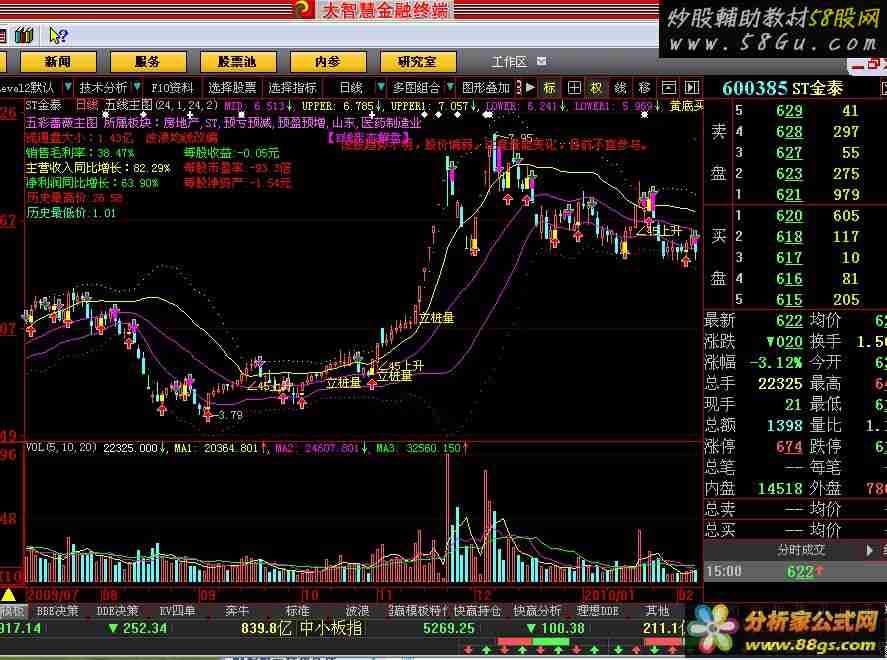
Task: Click 2010/01 date marker on time axis
Action: 609,594
